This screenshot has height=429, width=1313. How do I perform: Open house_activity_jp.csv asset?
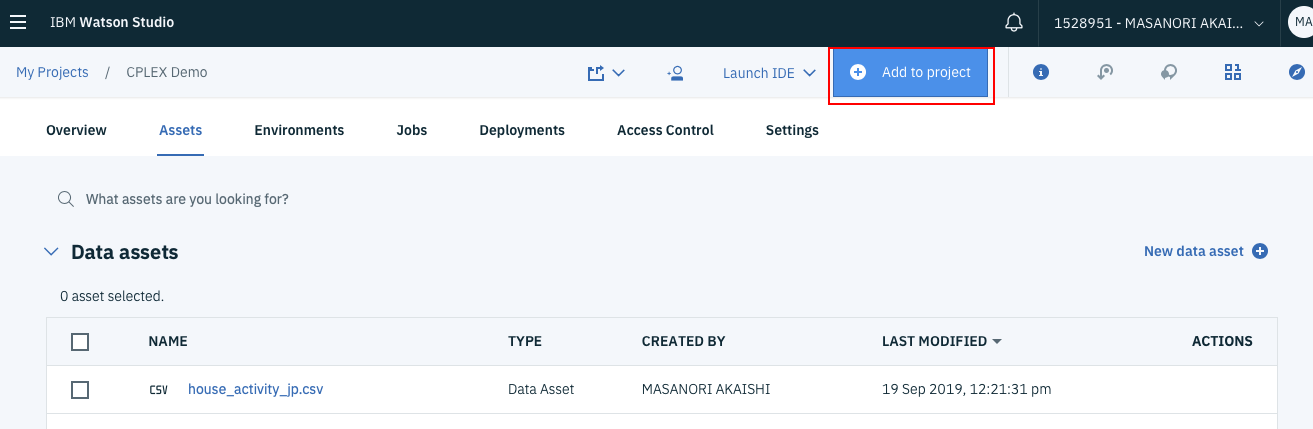[255, 389]
